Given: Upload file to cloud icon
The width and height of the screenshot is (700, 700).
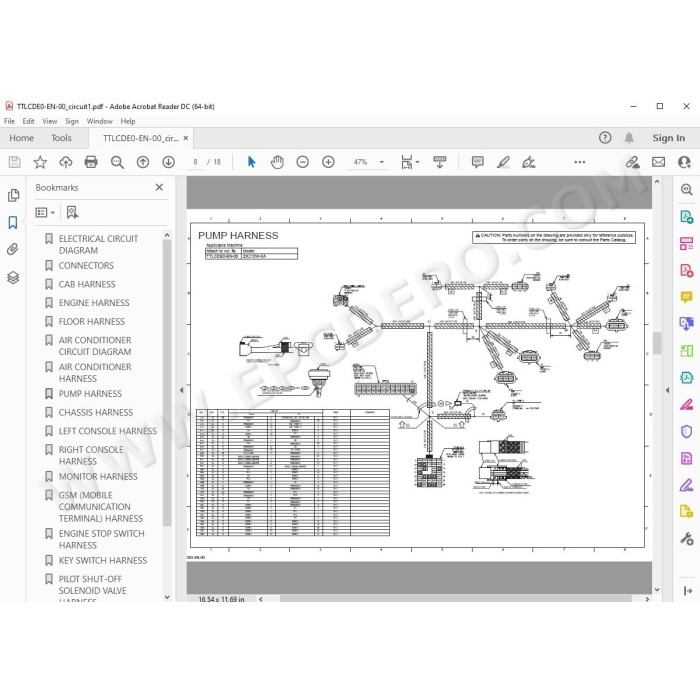Looking at the screenshot, I should (x=66, y=162).
